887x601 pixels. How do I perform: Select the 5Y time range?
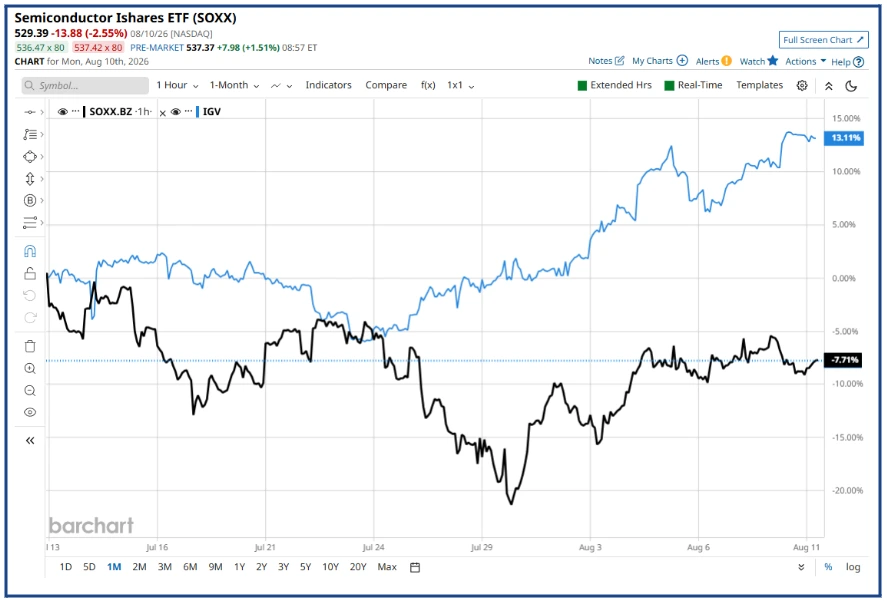click(305, 566)
